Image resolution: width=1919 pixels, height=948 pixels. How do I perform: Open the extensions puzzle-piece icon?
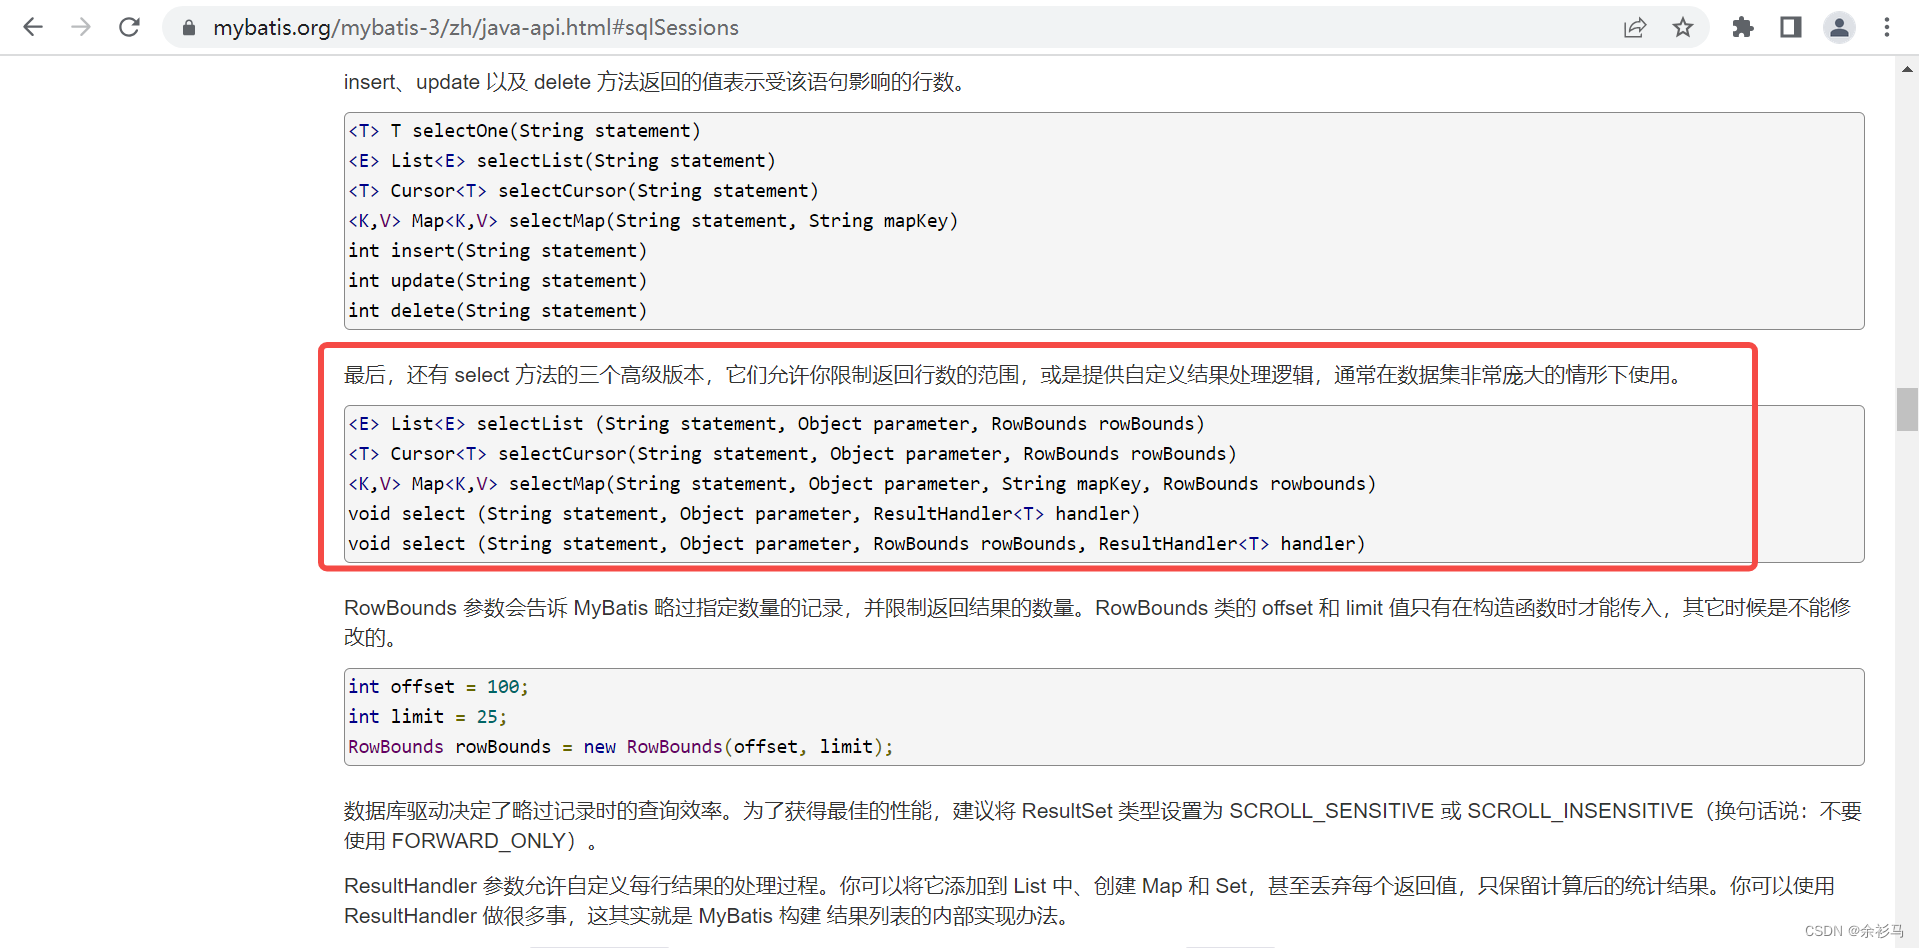pos(1743,28)
